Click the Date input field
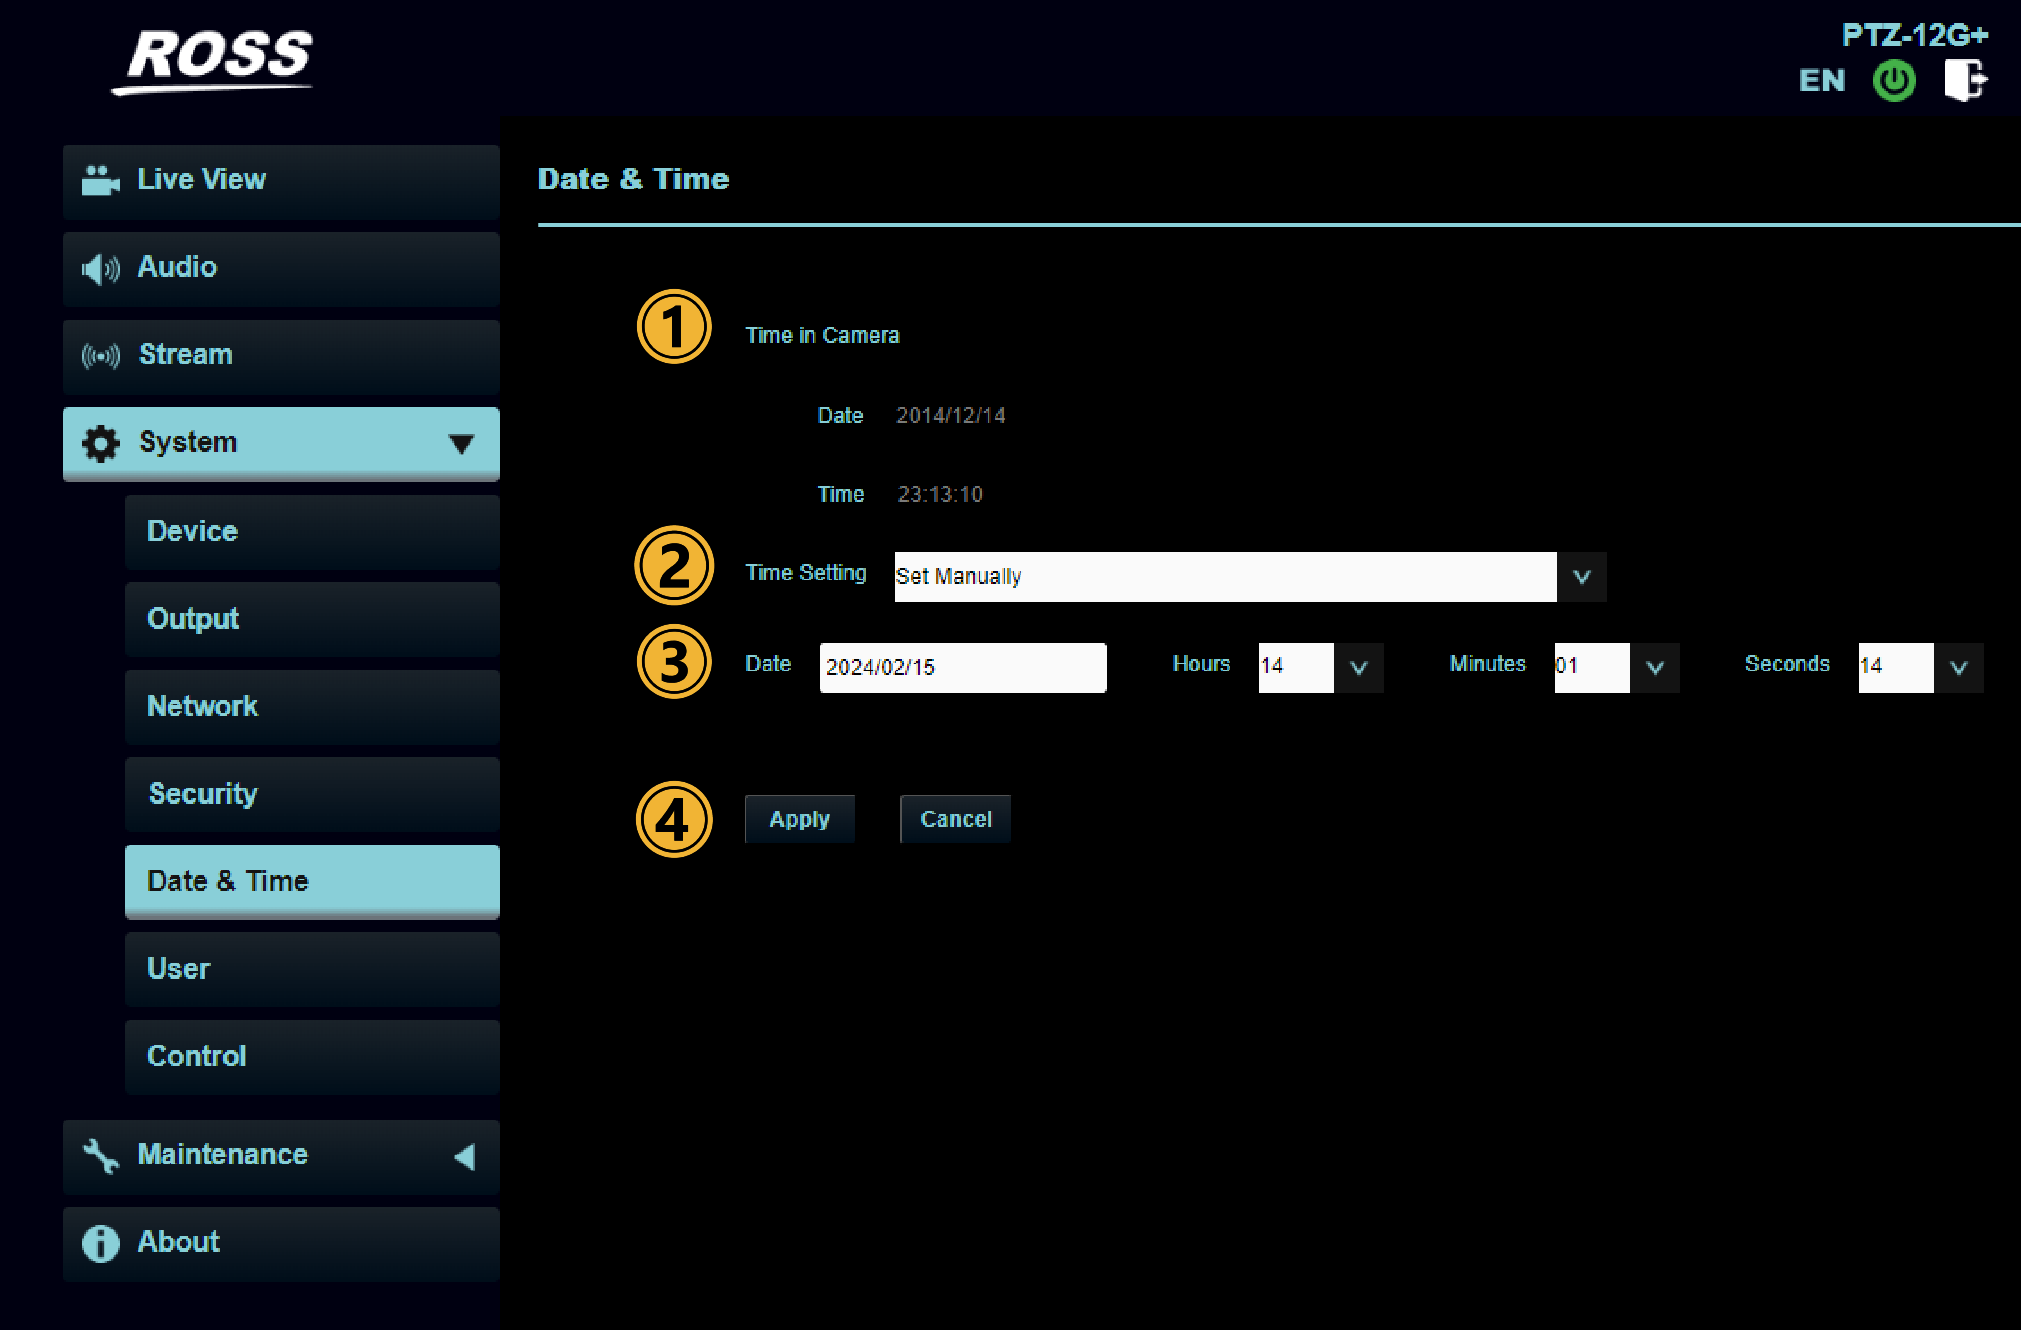 click(962, 667)
